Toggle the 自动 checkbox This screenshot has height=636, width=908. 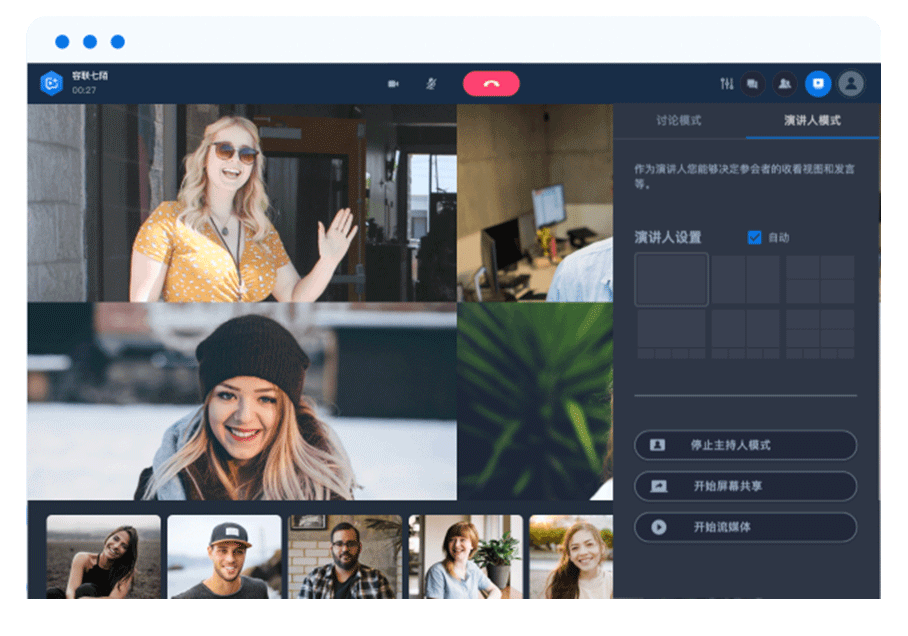point(754,237)
